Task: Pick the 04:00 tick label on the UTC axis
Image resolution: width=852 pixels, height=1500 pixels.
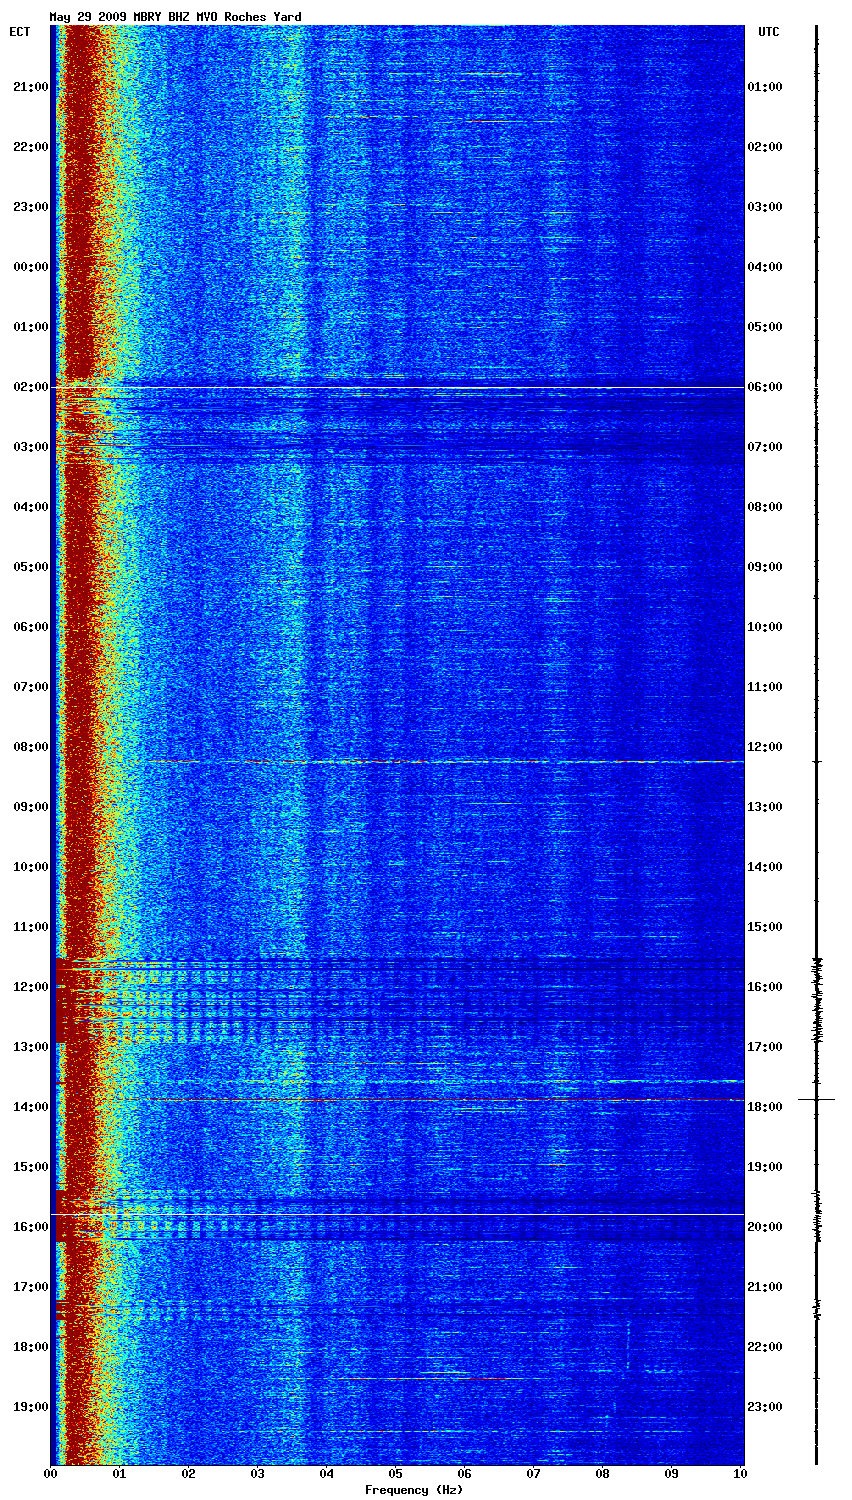Action: click(766, 267)
